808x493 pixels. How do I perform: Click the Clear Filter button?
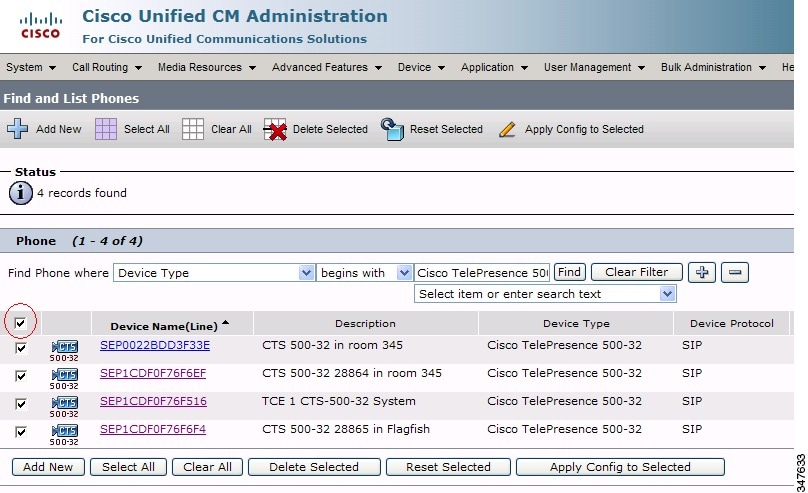tap(636, 272)
